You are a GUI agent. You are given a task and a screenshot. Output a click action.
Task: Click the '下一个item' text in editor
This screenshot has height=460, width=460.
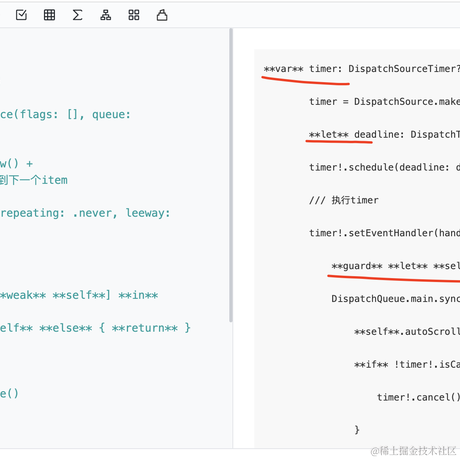[x=38, y=180]
